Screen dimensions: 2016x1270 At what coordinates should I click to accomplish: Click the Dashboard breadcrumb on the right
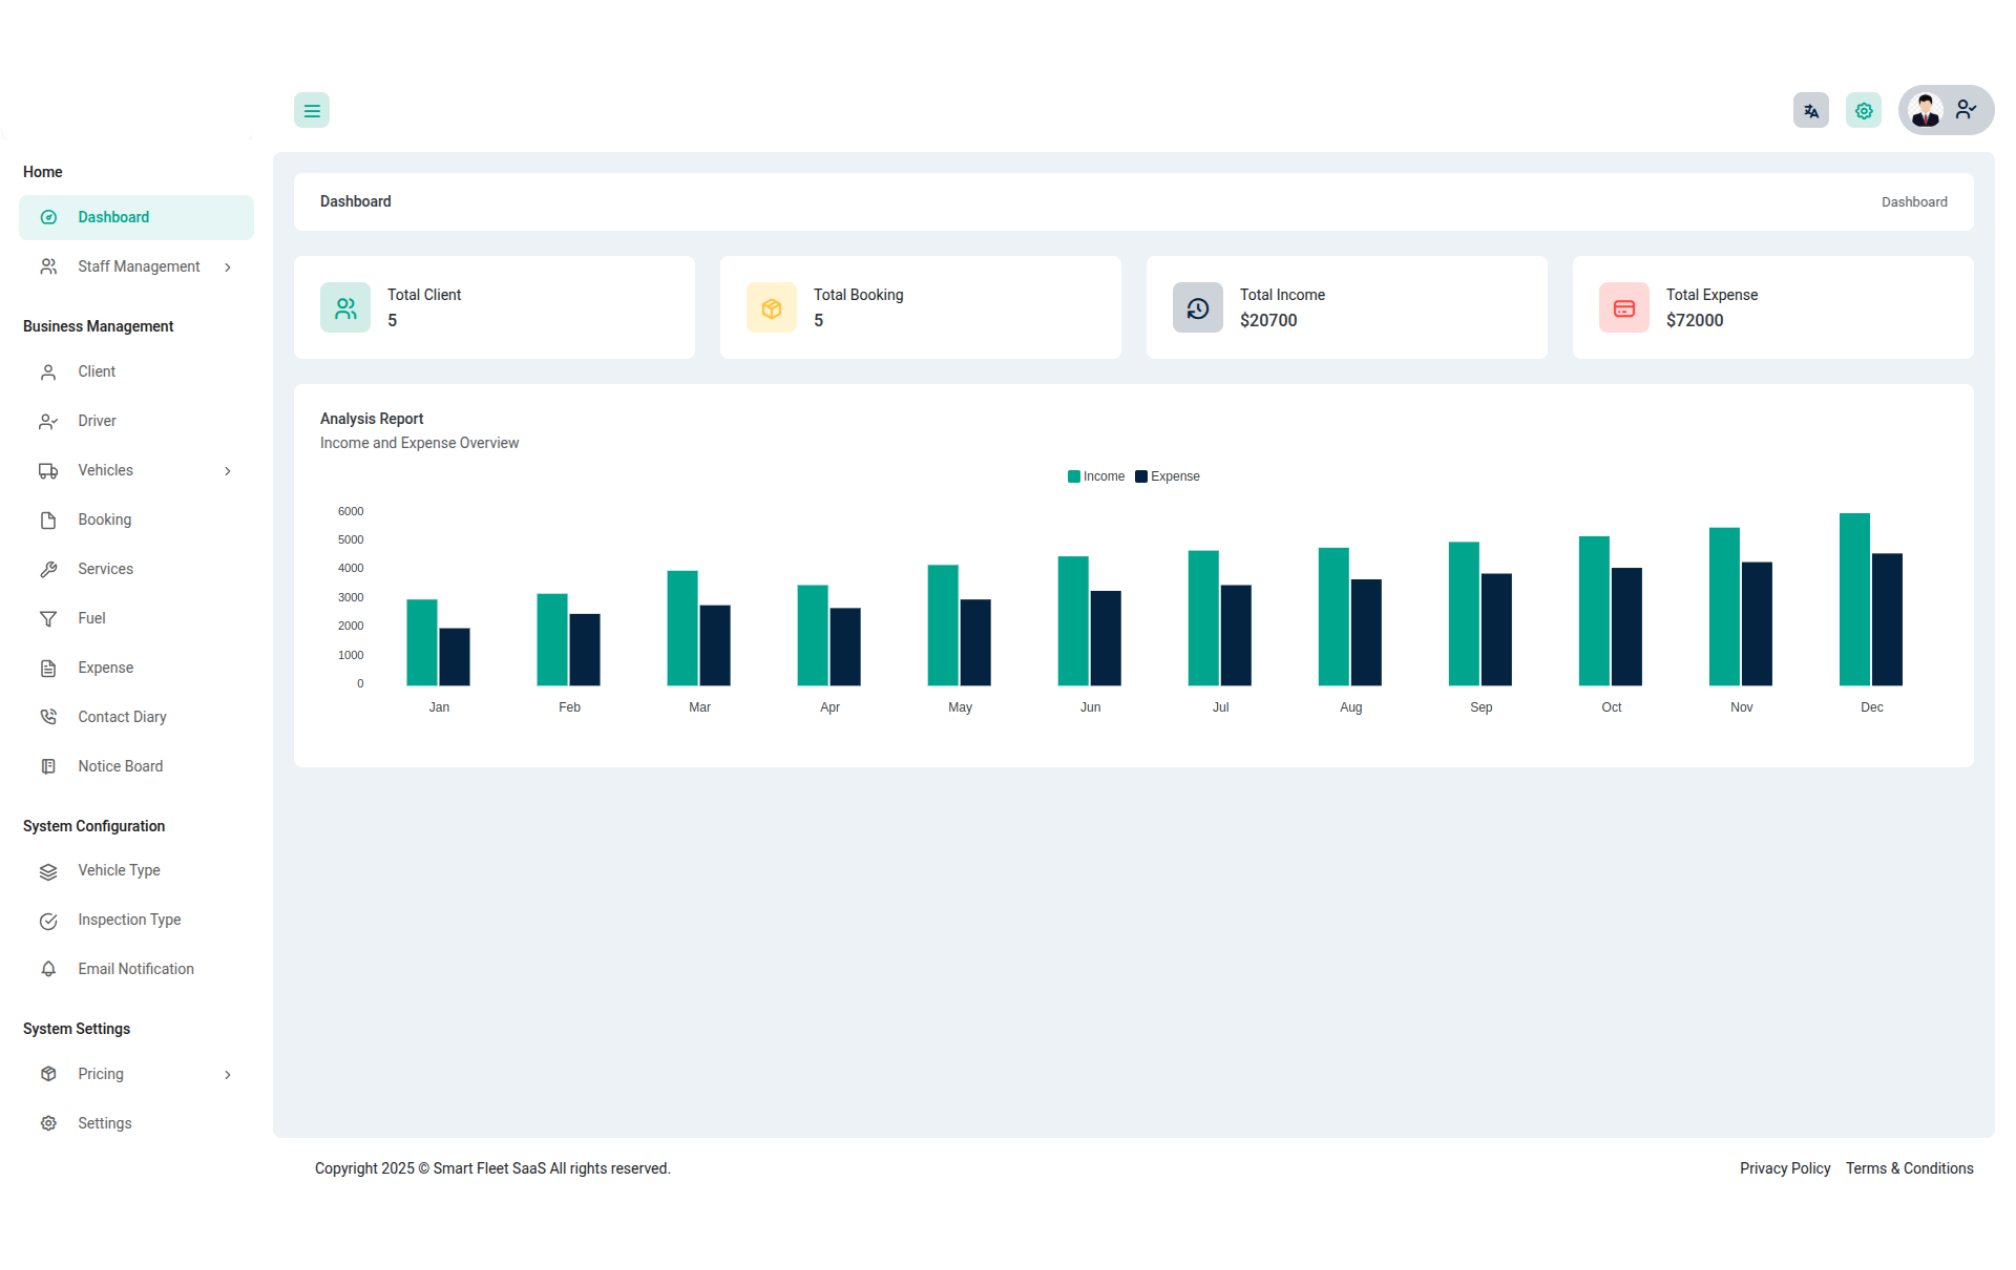point(1913,203)
